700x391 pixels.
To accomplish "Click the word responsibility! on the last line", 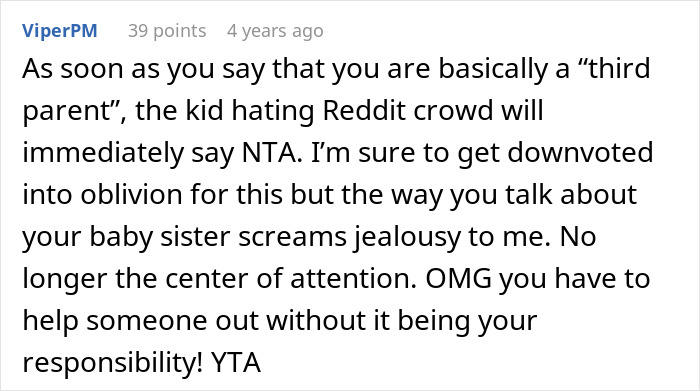I will tap(112, 362).
